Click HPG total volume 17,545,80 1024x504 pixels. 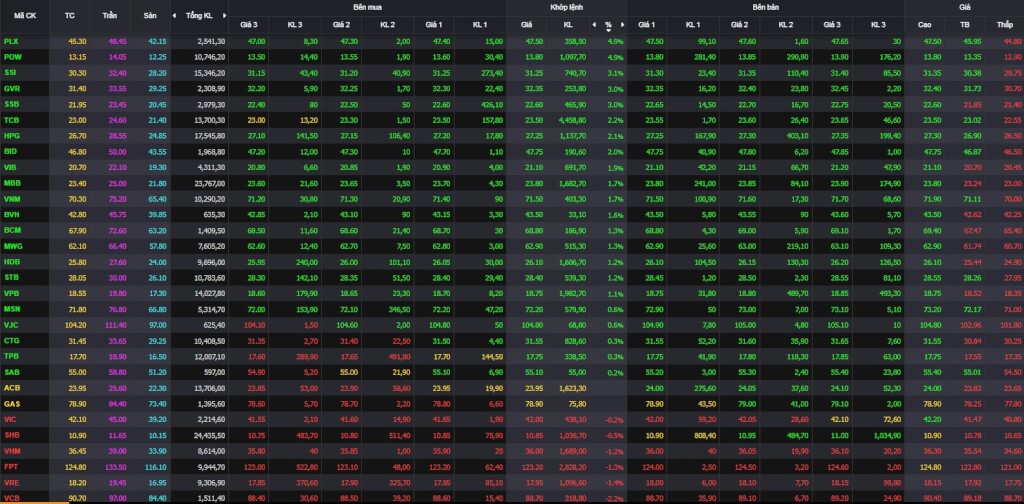point(210,136)
